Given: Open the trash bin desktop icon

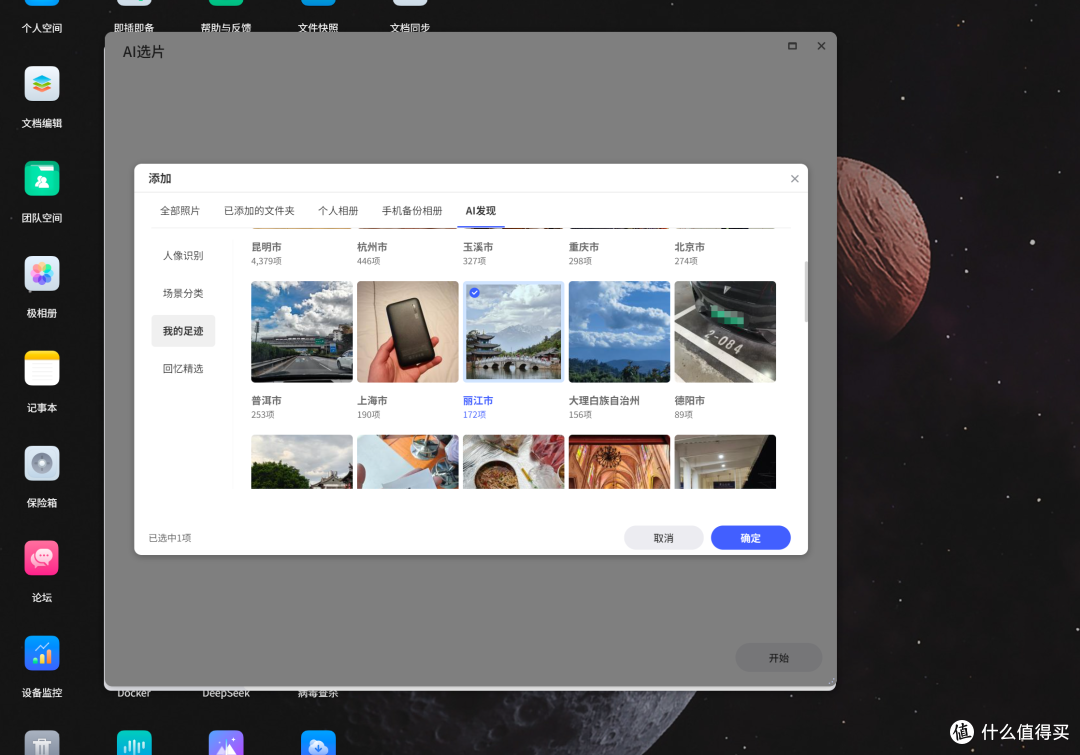Looking at the screenshot, I should coord(42,743).
